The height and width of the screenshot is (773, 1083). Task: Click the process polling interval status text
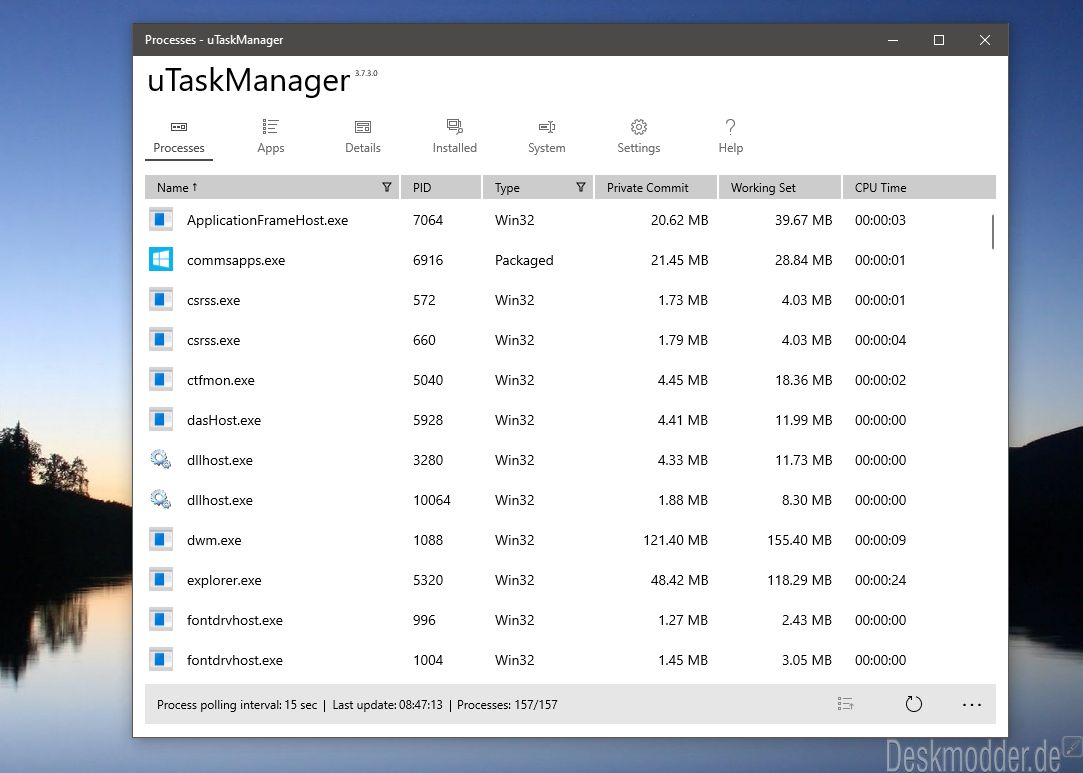237,705
